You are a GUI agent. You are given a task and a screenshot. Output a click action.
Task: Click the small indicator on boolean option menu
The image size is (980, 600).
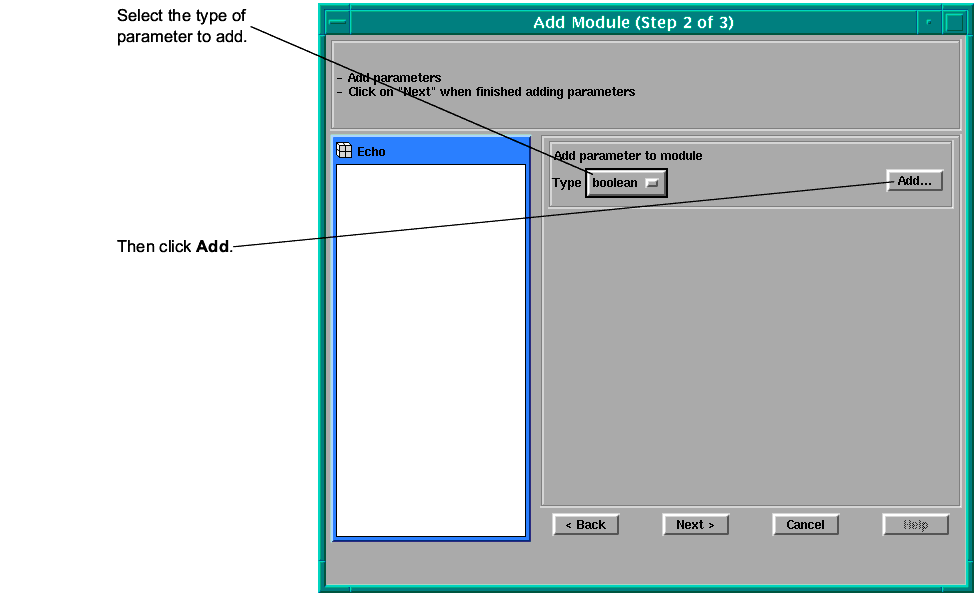[652, 183]
